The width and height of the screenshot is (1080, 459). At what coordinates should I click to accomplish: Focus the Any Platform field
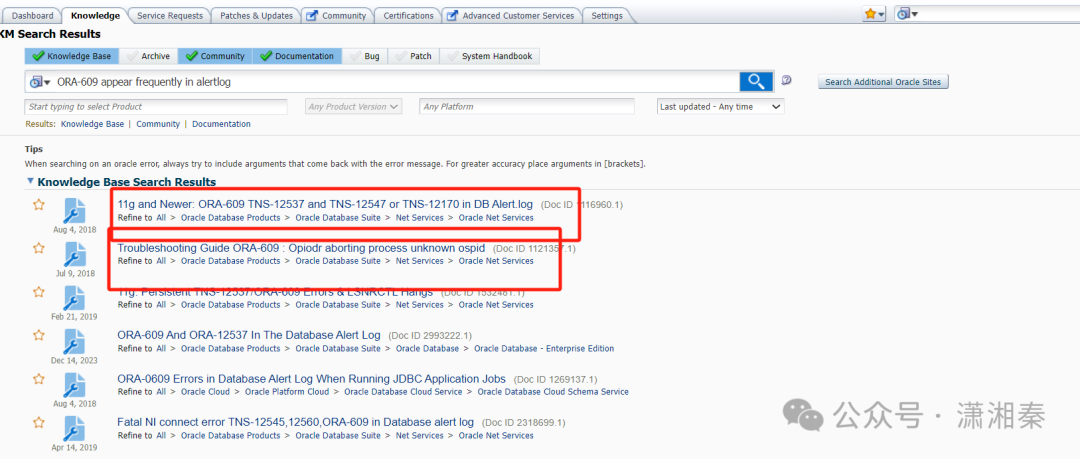pos(527,106)
